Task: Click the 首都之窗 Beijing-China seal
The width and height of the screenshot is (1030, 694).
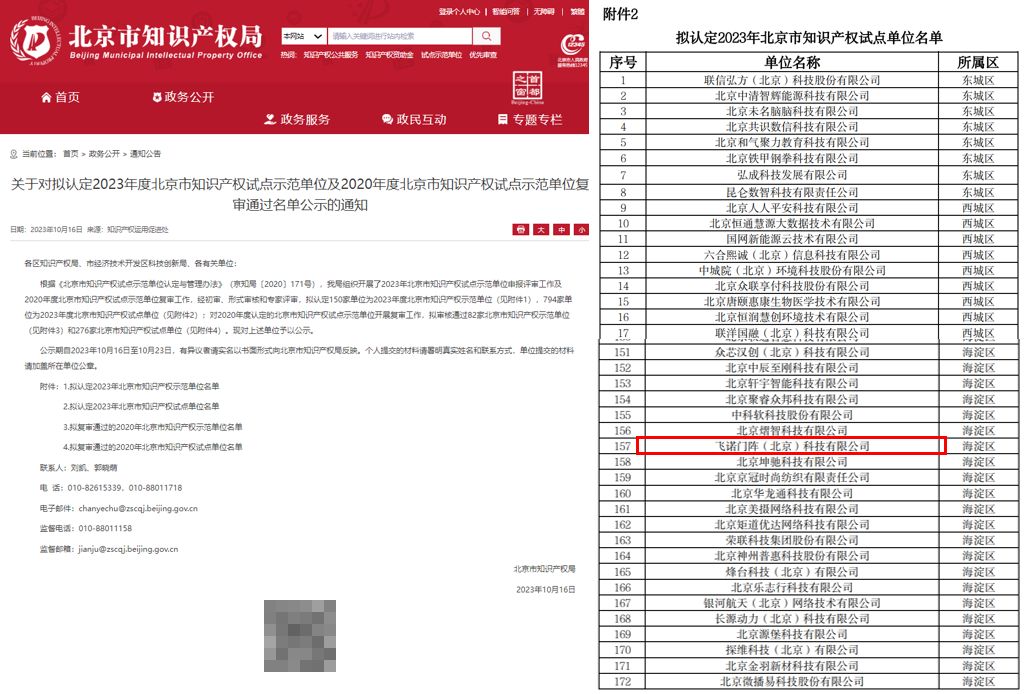Action: (x=527, y=88)
